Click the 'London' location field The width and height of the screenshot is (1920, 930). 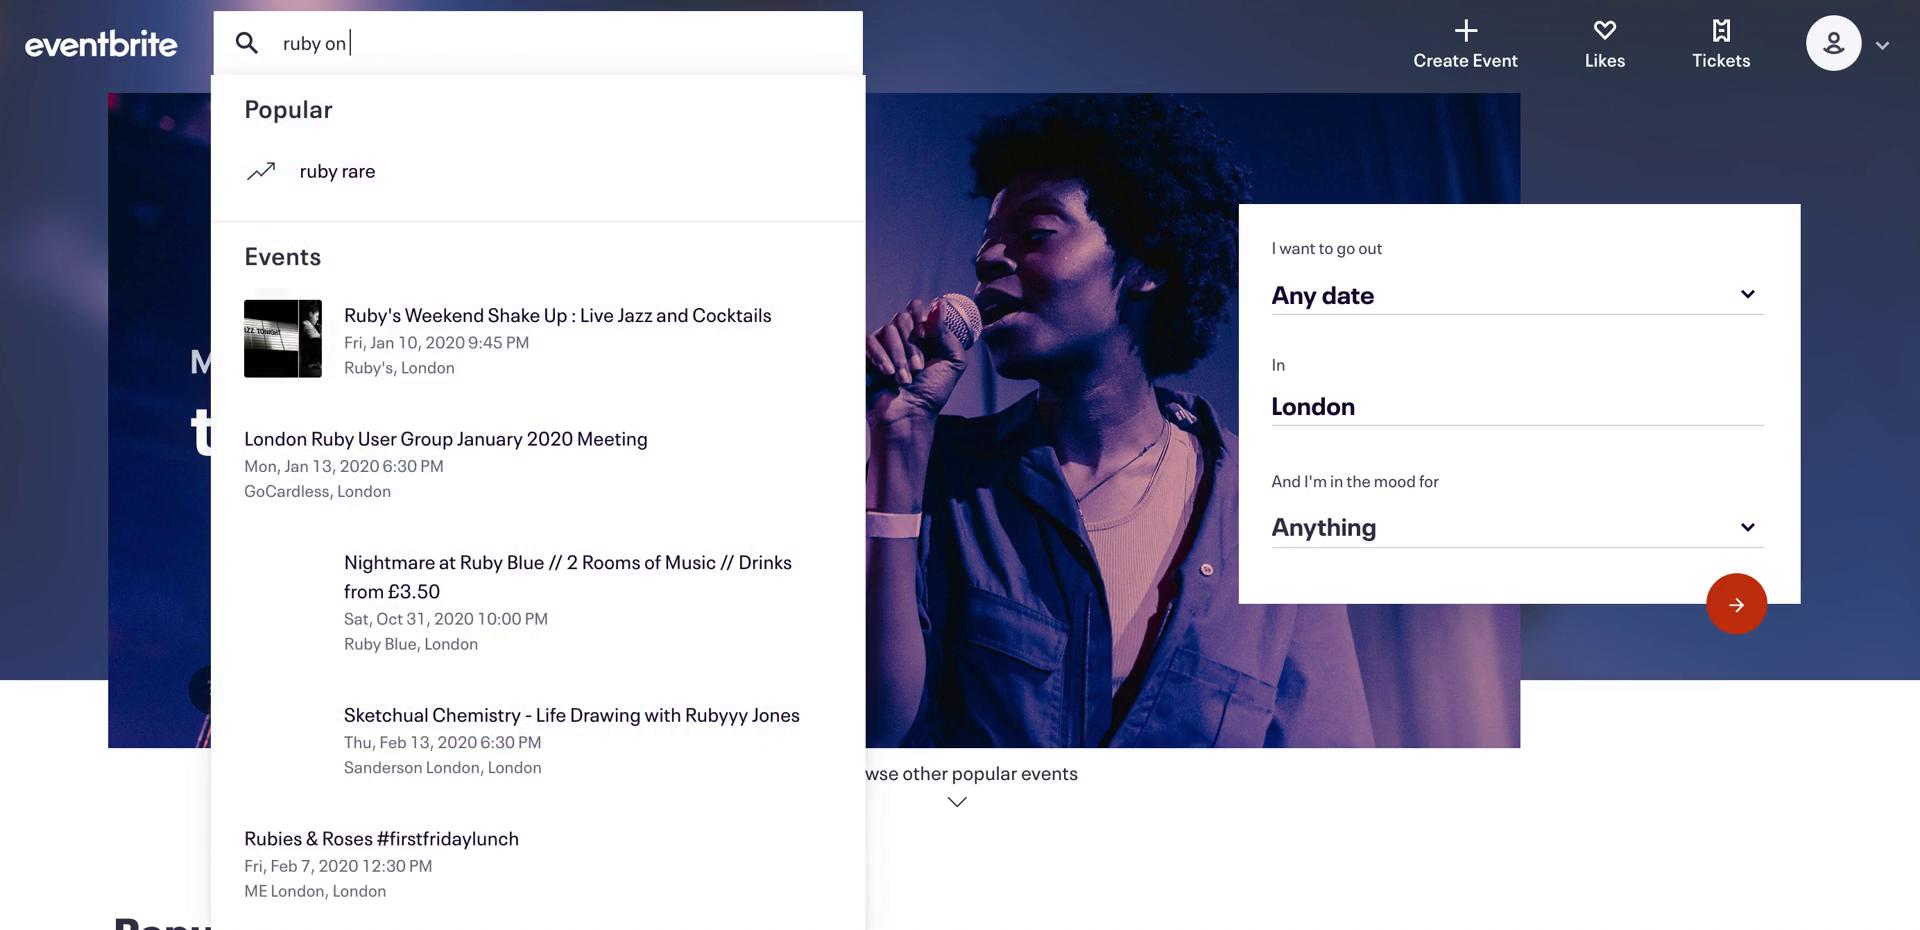(1517, 406)
